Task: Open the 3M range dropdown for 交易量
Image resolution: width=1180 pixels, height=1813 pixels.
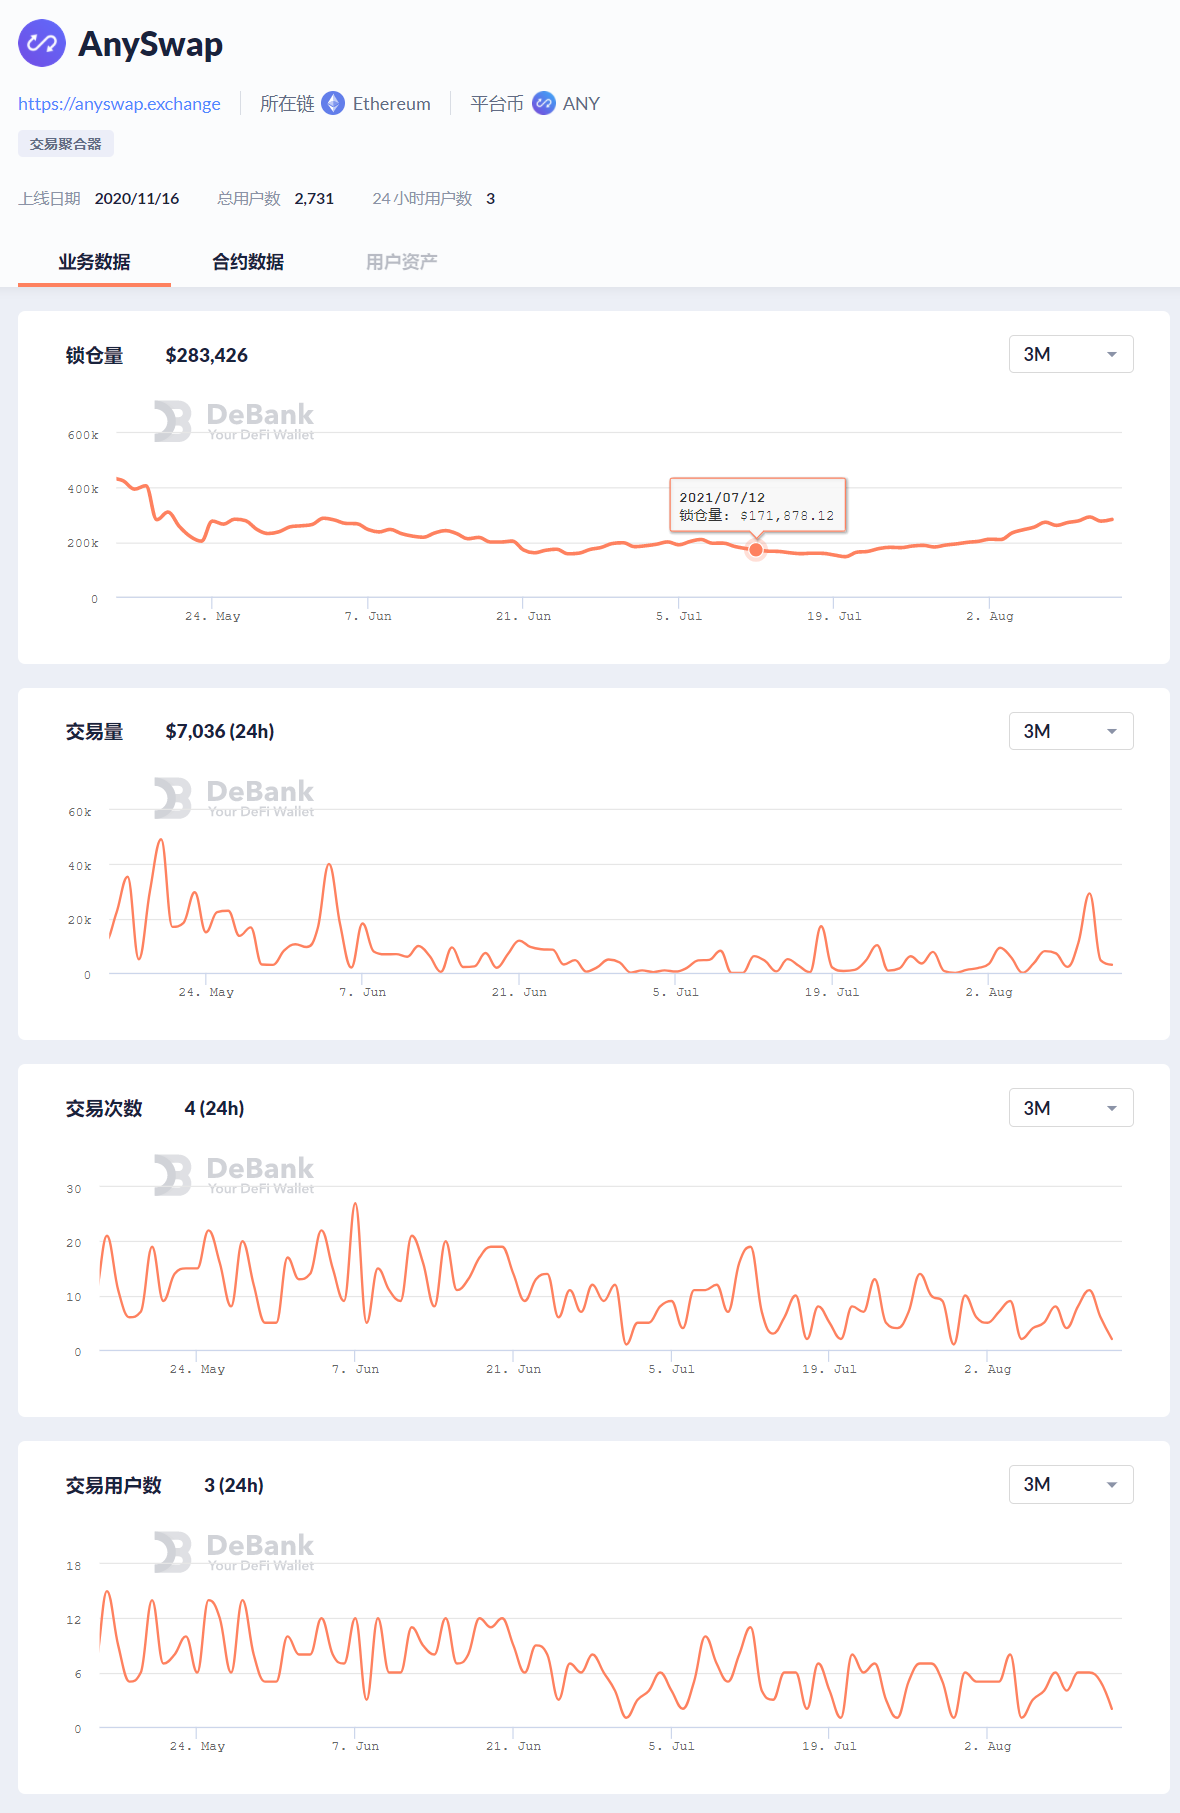Action: coord(1070,731)
